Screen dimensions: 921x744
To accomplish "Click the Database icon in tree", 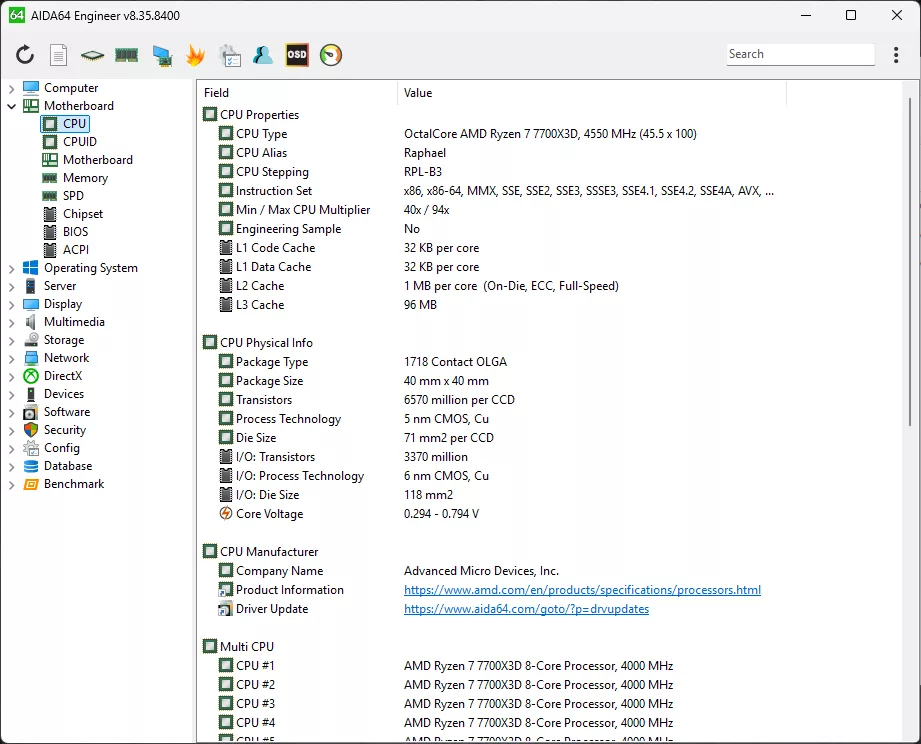I will 31,466.
